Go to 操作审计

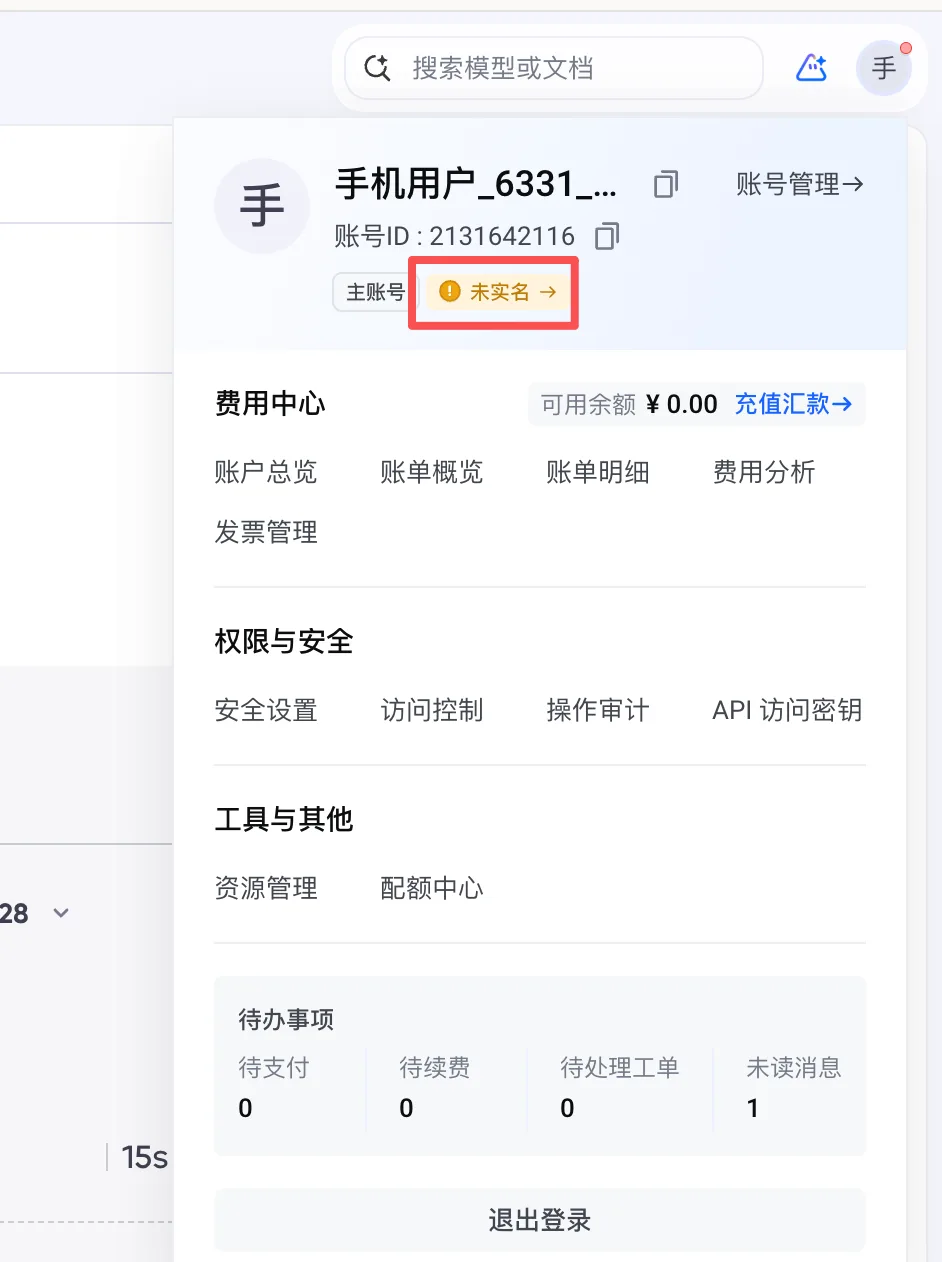(598, 711)
